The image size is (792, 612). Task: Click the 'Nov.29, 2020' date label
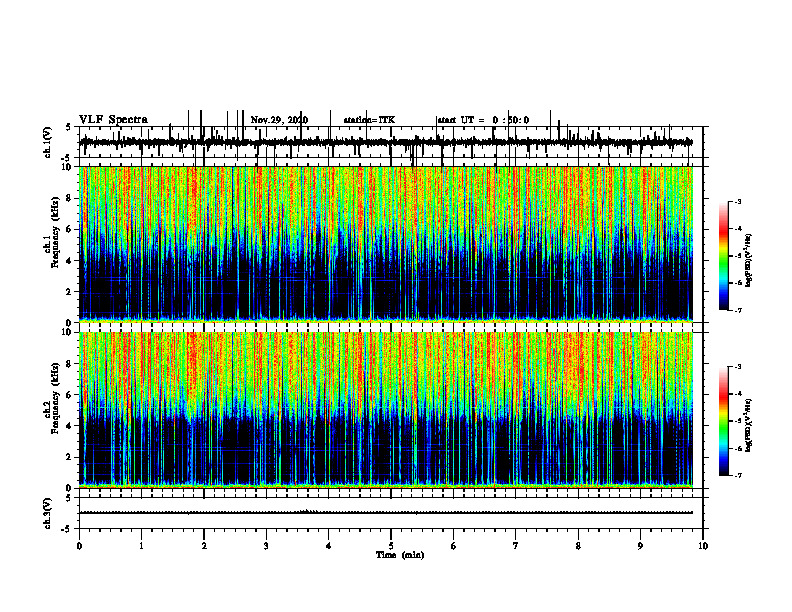point(279,120)
